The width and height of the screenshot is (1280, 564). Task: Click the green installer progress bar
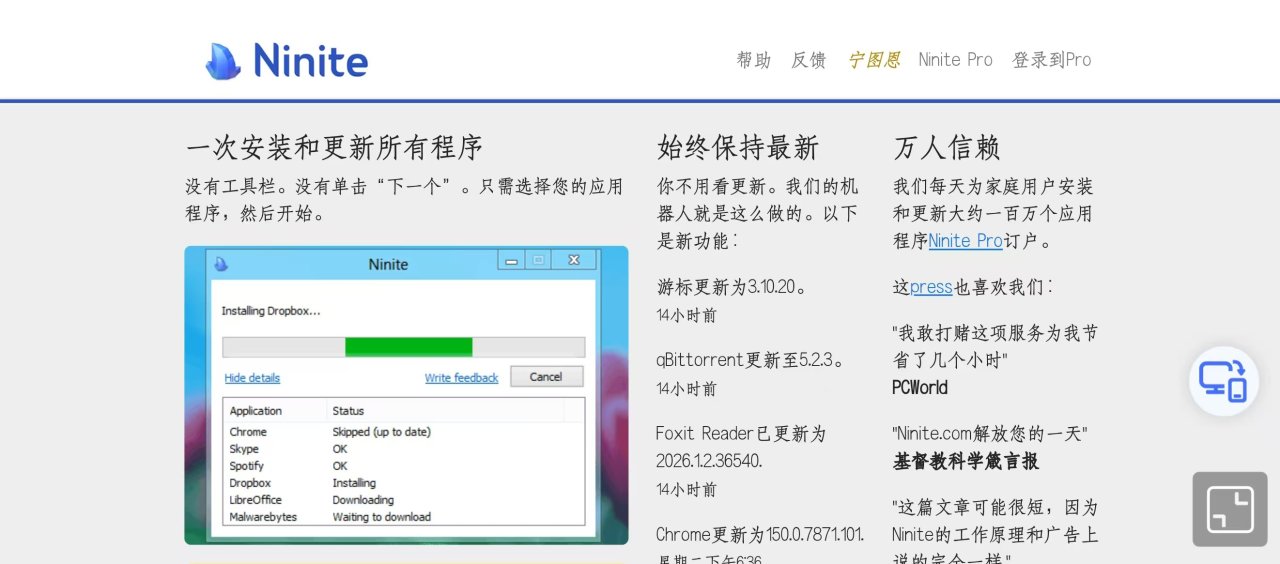click(x=408, y=347)
